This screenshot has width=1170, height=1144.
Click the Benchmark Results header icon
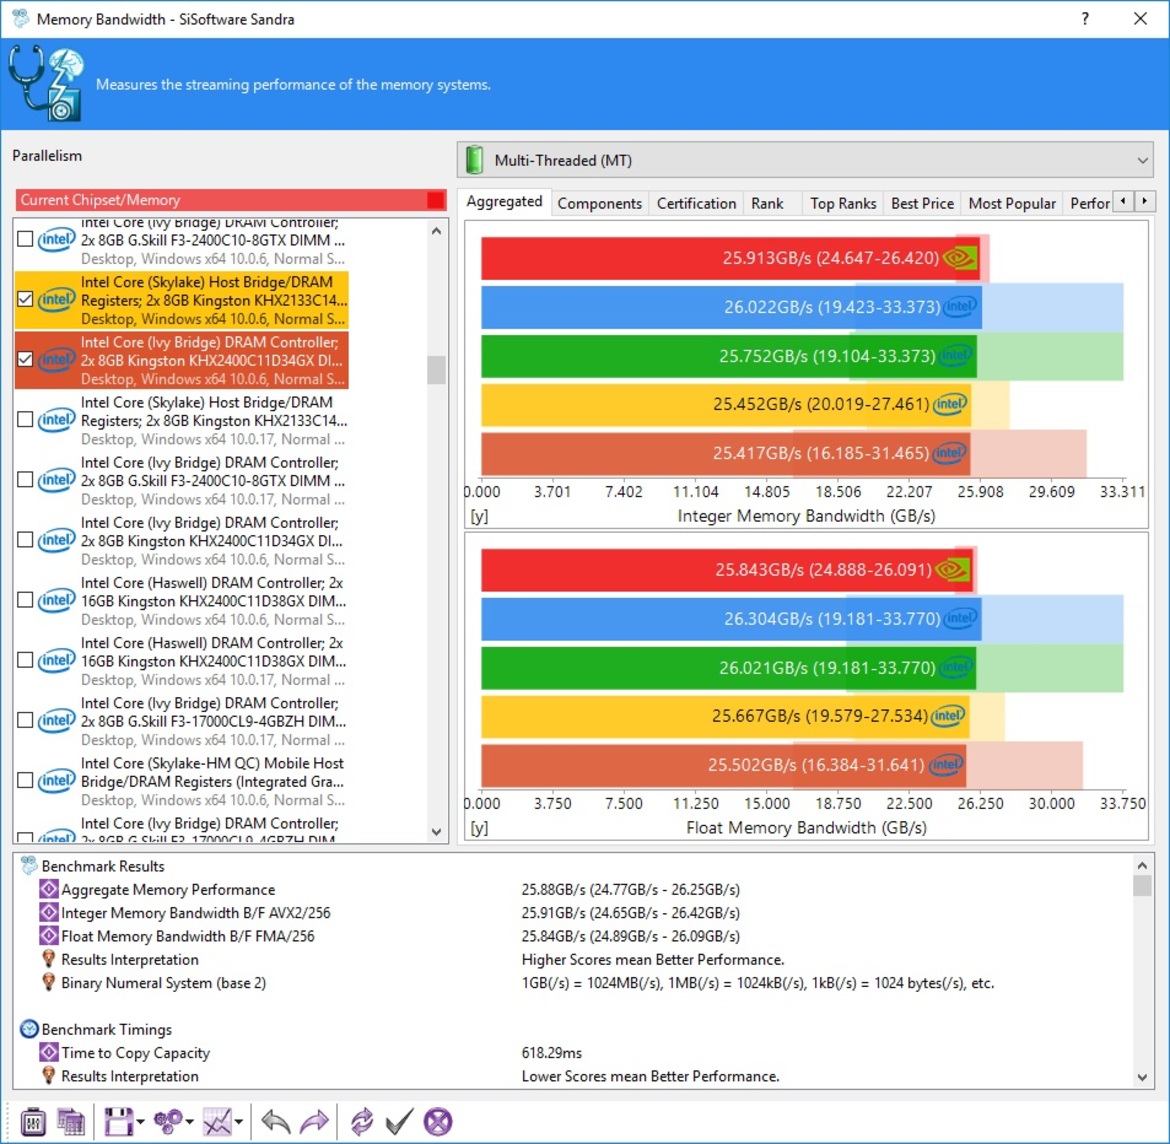click(x=29, y=866)
